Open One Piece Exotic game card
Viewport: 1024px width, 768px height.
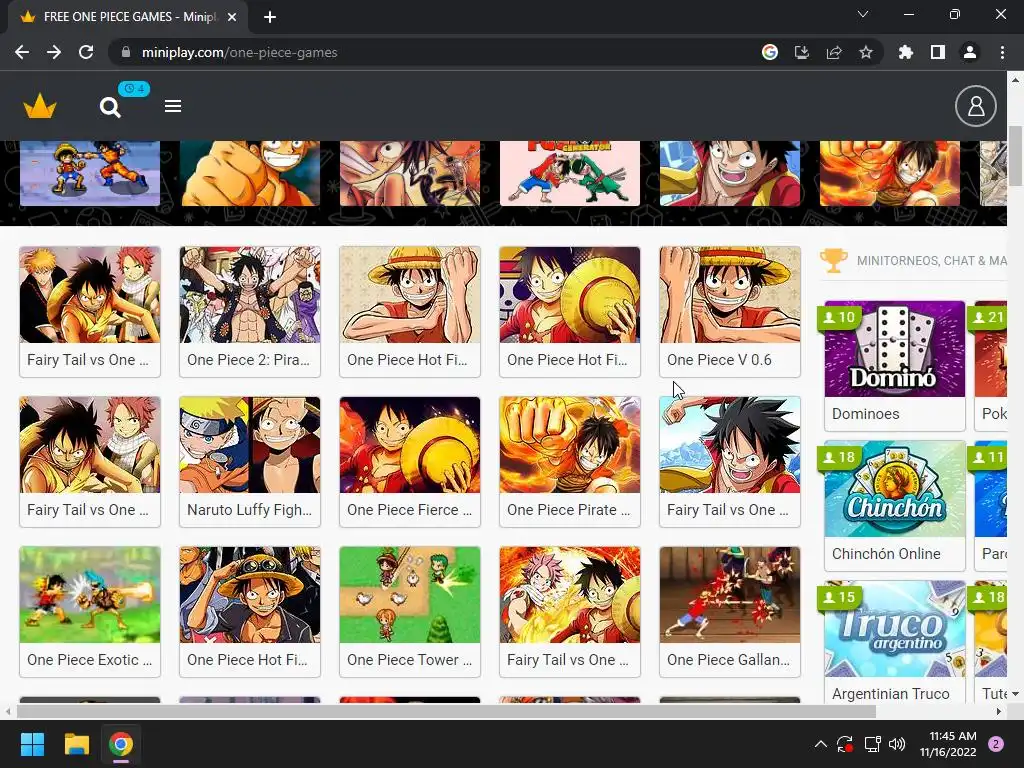pyautogui.click(x=90, y=613)
